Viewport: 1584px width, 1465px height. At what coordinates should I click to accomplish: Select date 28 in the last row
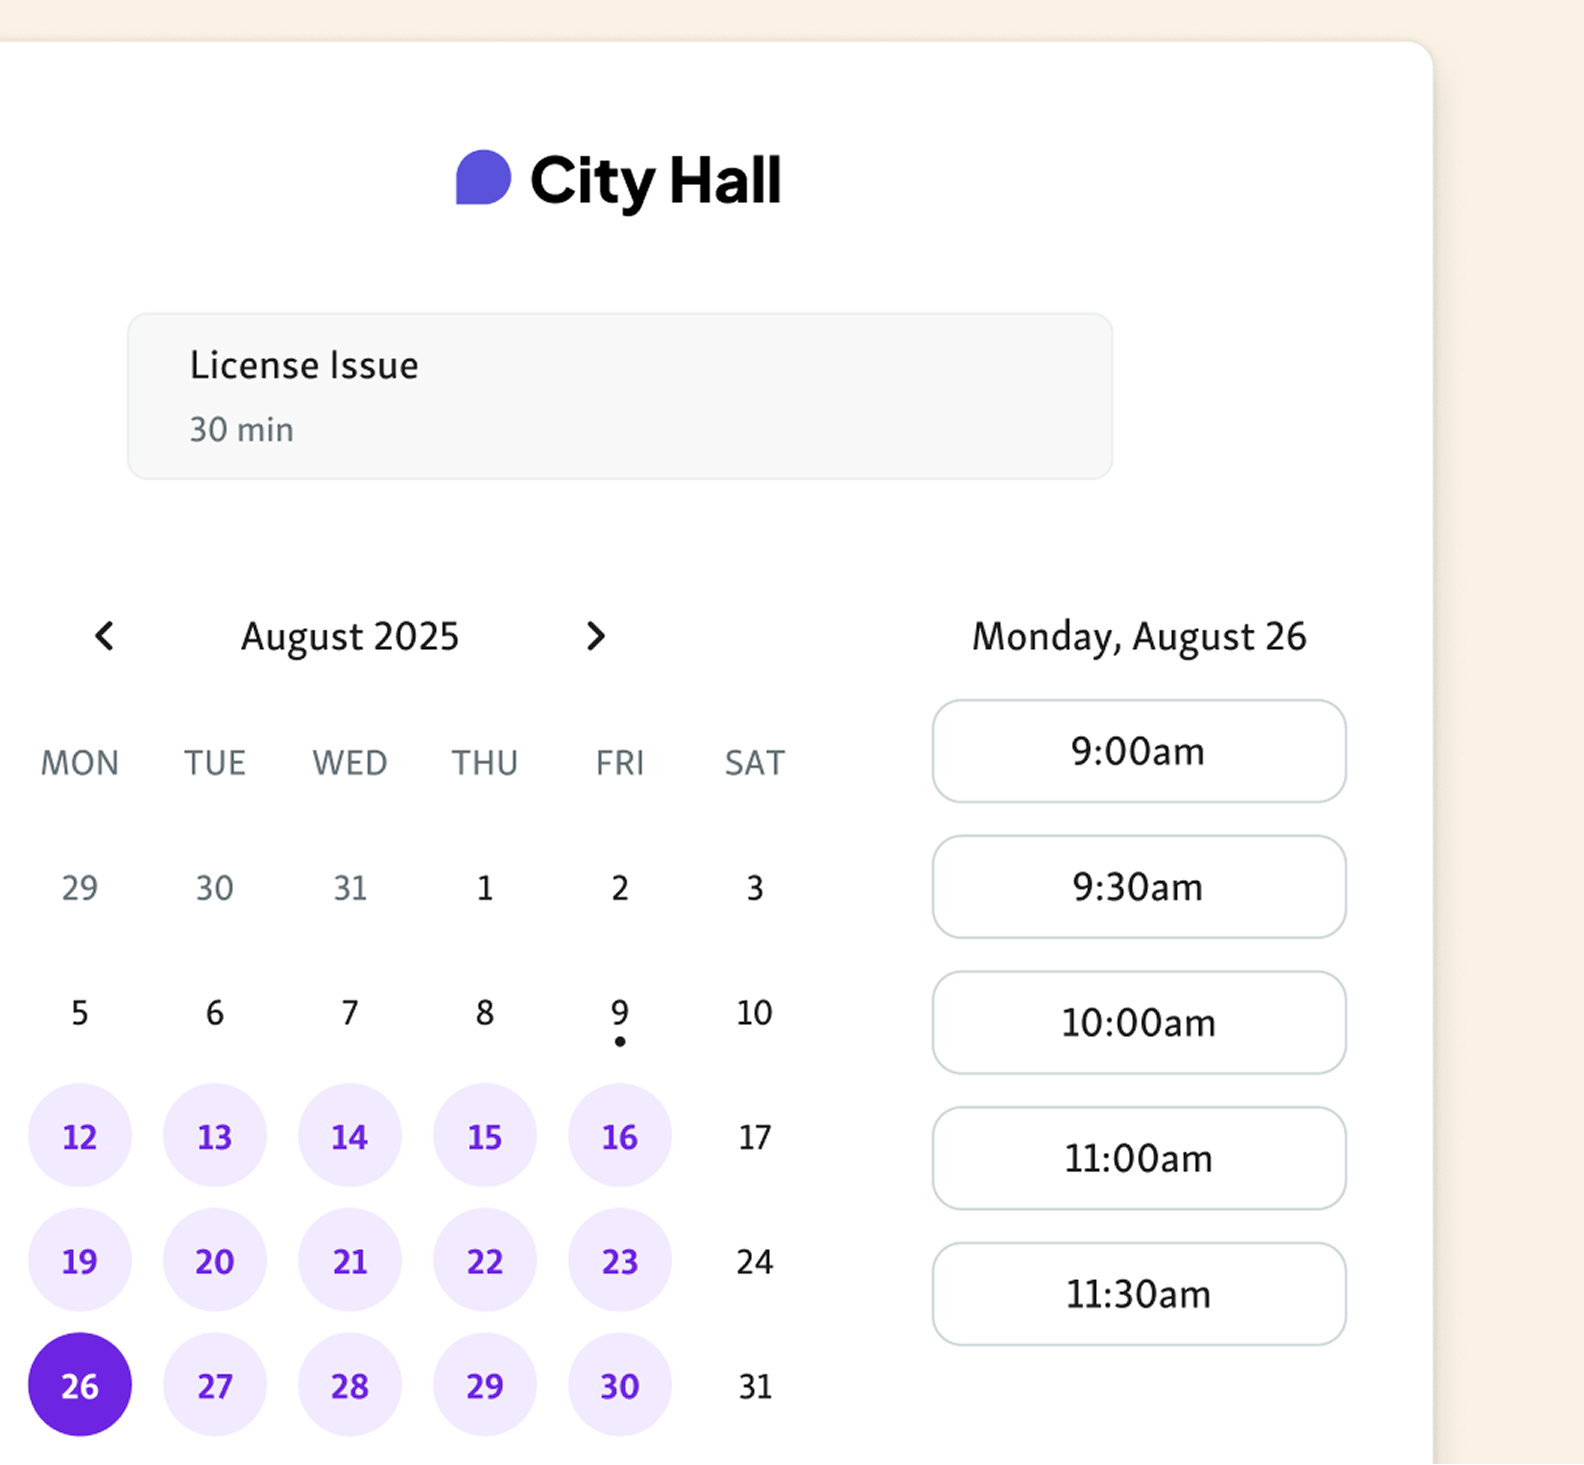pos(350,1385)
